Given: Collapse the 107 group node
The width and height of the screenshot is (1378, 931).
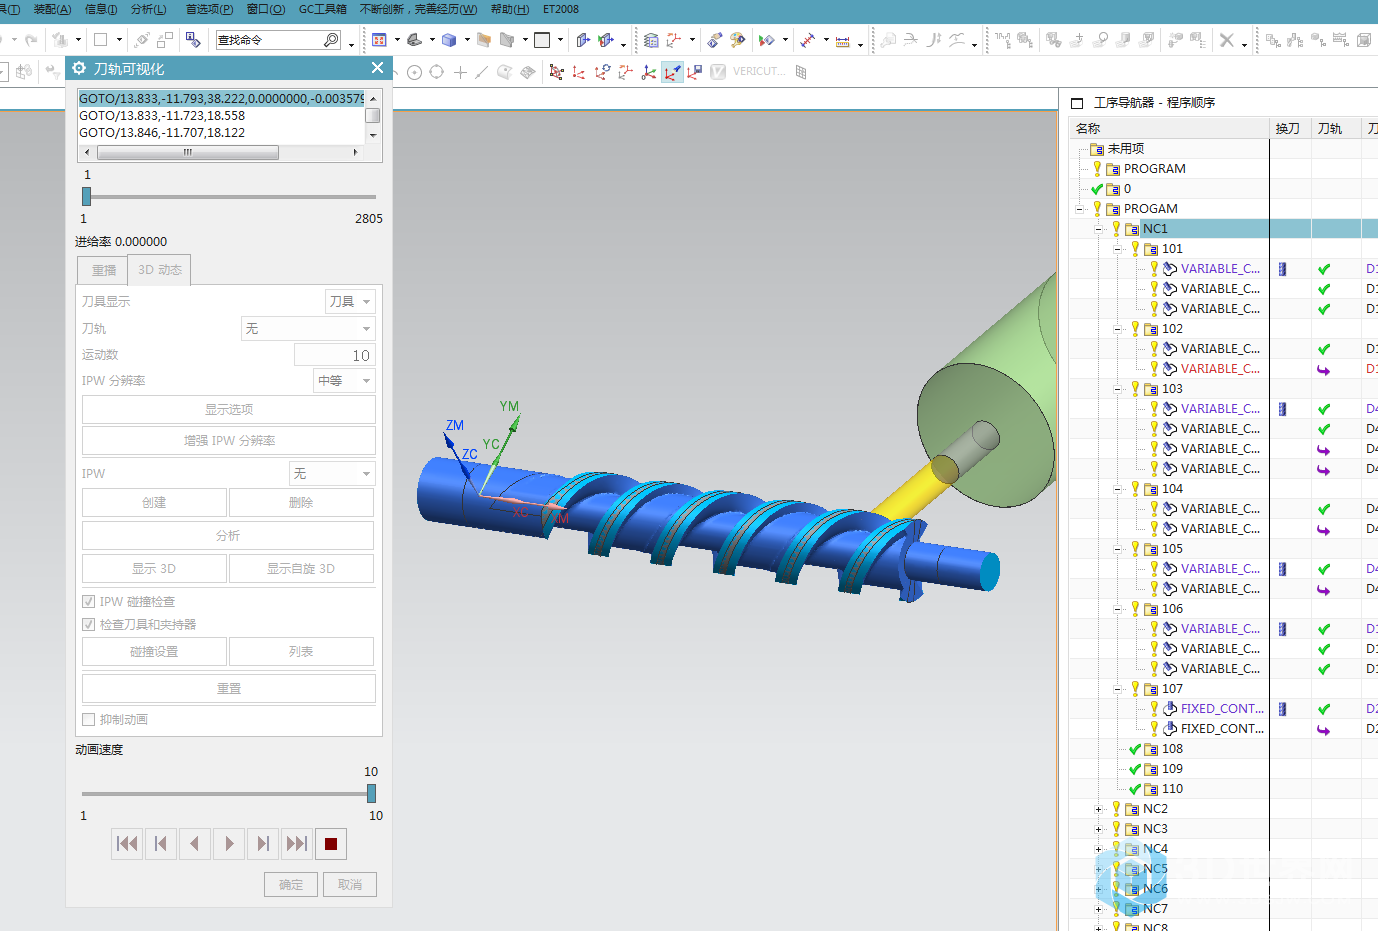Looking at the screenshot, I should tap(1118, 689).
